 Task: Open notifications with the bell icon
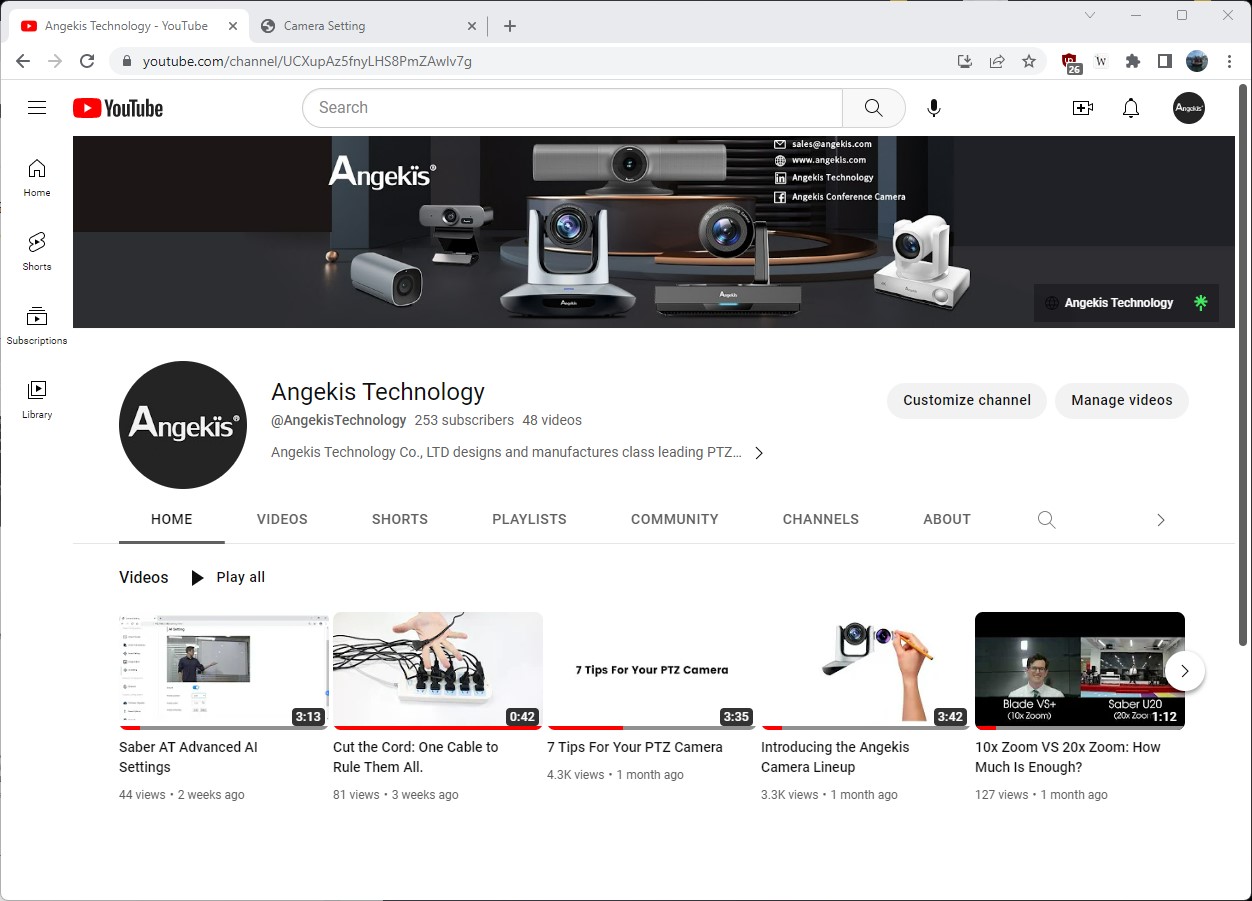coord(1130,107)
